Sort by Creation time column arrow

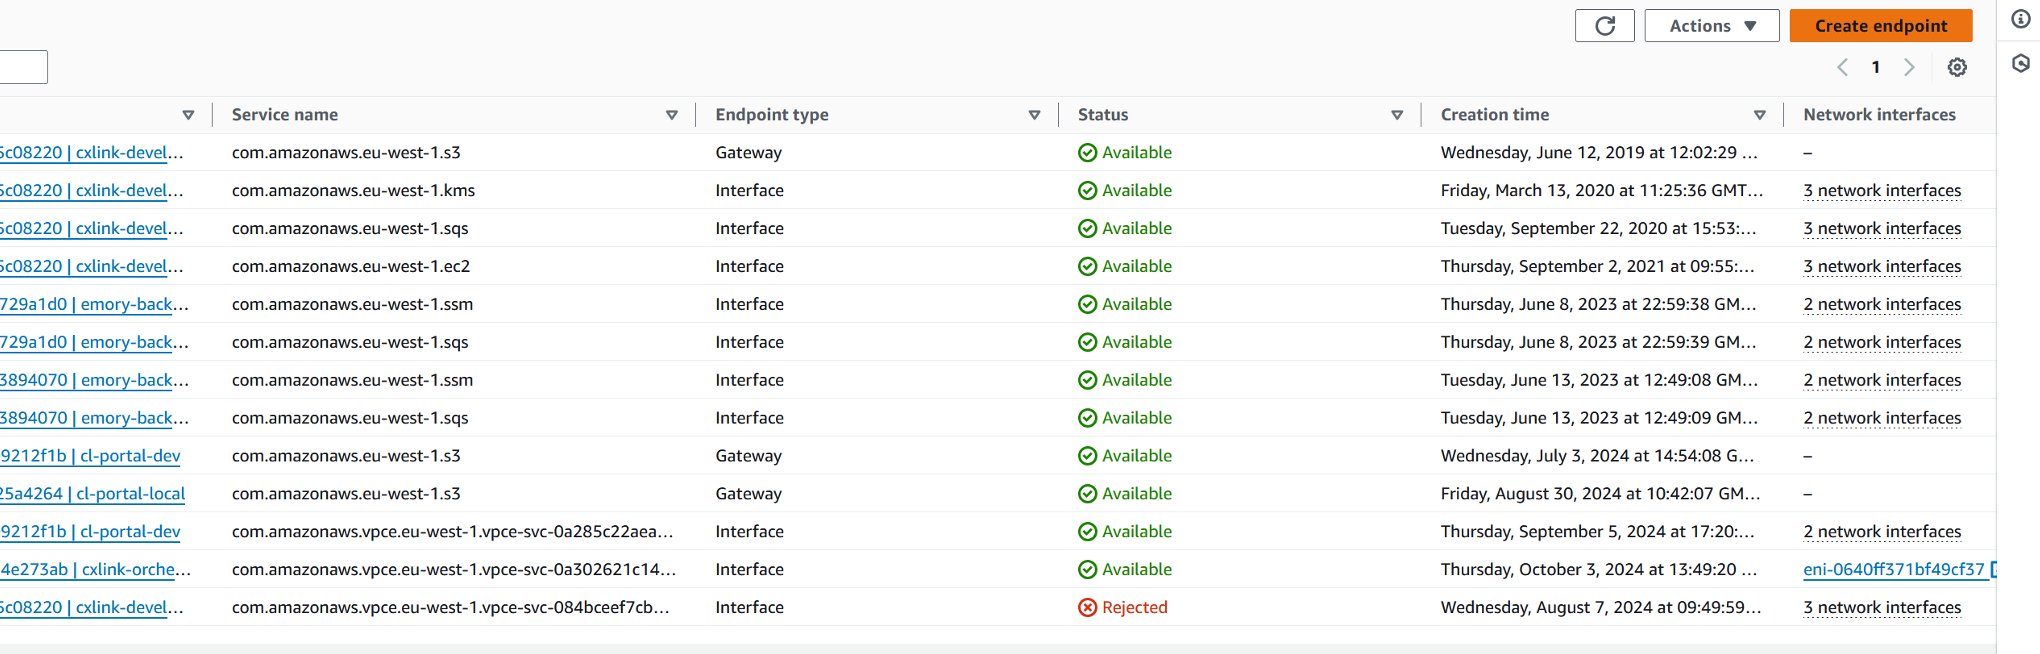pyautogui.click(x=1760, y=115)
